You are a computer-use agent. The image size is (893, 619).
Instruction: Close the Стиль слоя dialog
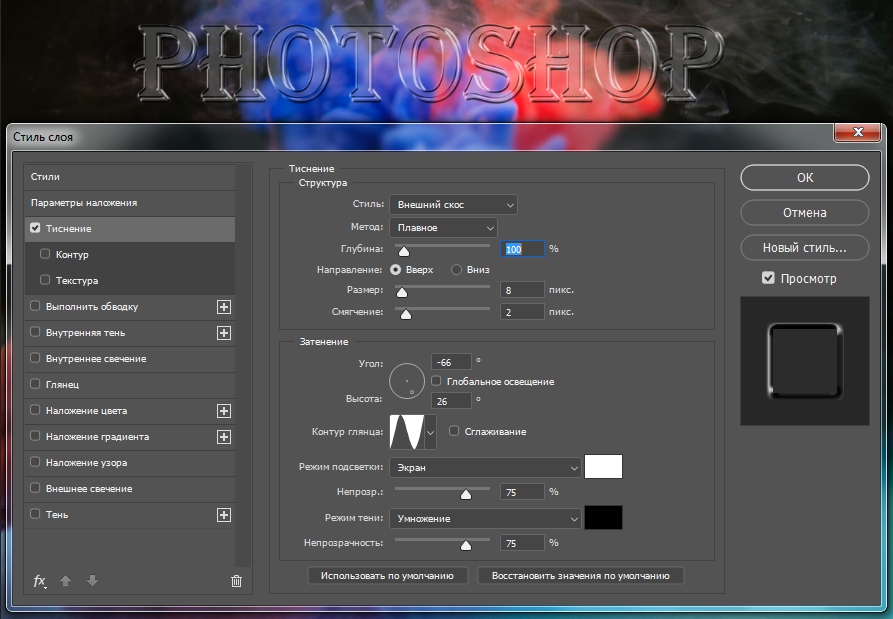[x=858, y=132]
